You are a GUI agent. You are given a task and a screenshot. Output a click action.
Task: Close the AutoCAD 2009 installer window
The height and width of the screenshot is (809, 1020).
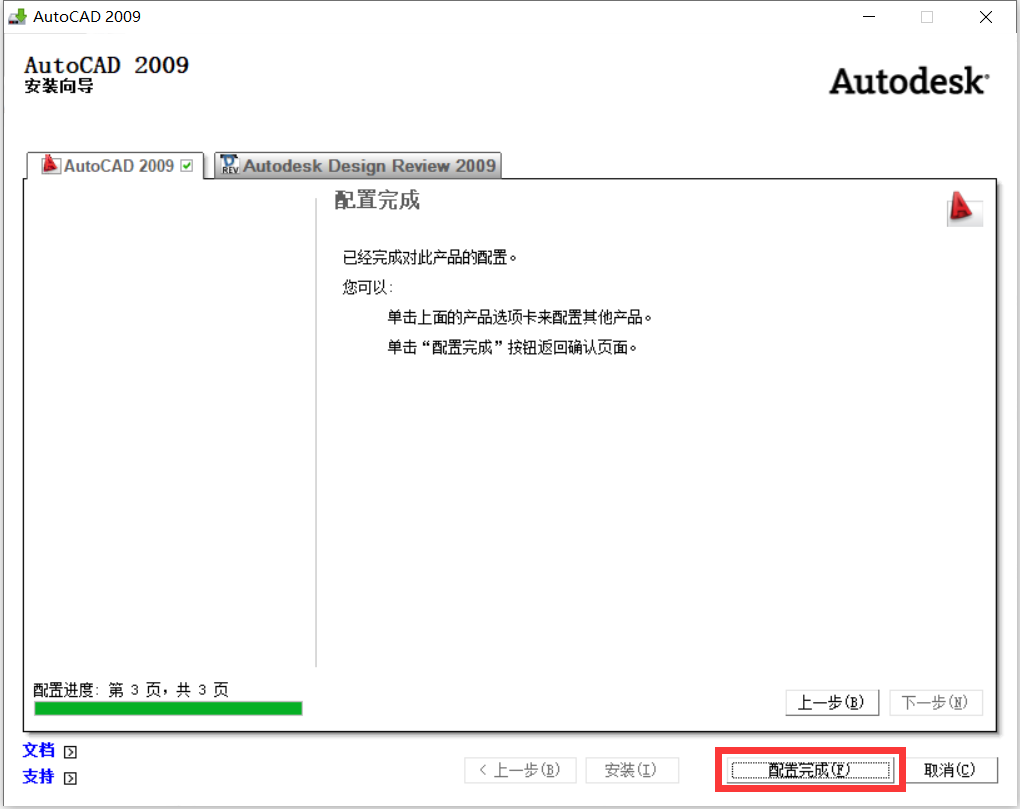point(986,17)
